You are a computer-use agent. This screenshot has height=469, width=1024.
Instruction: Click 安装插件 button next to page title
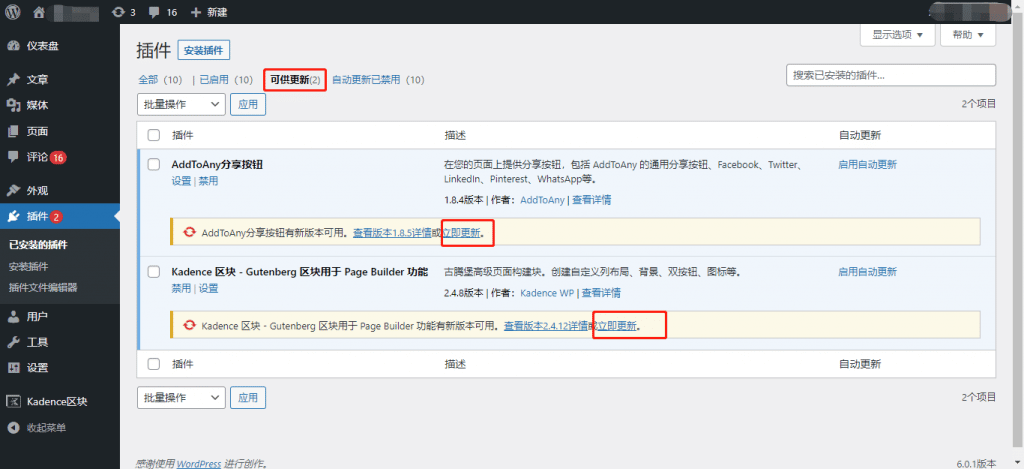204,50
